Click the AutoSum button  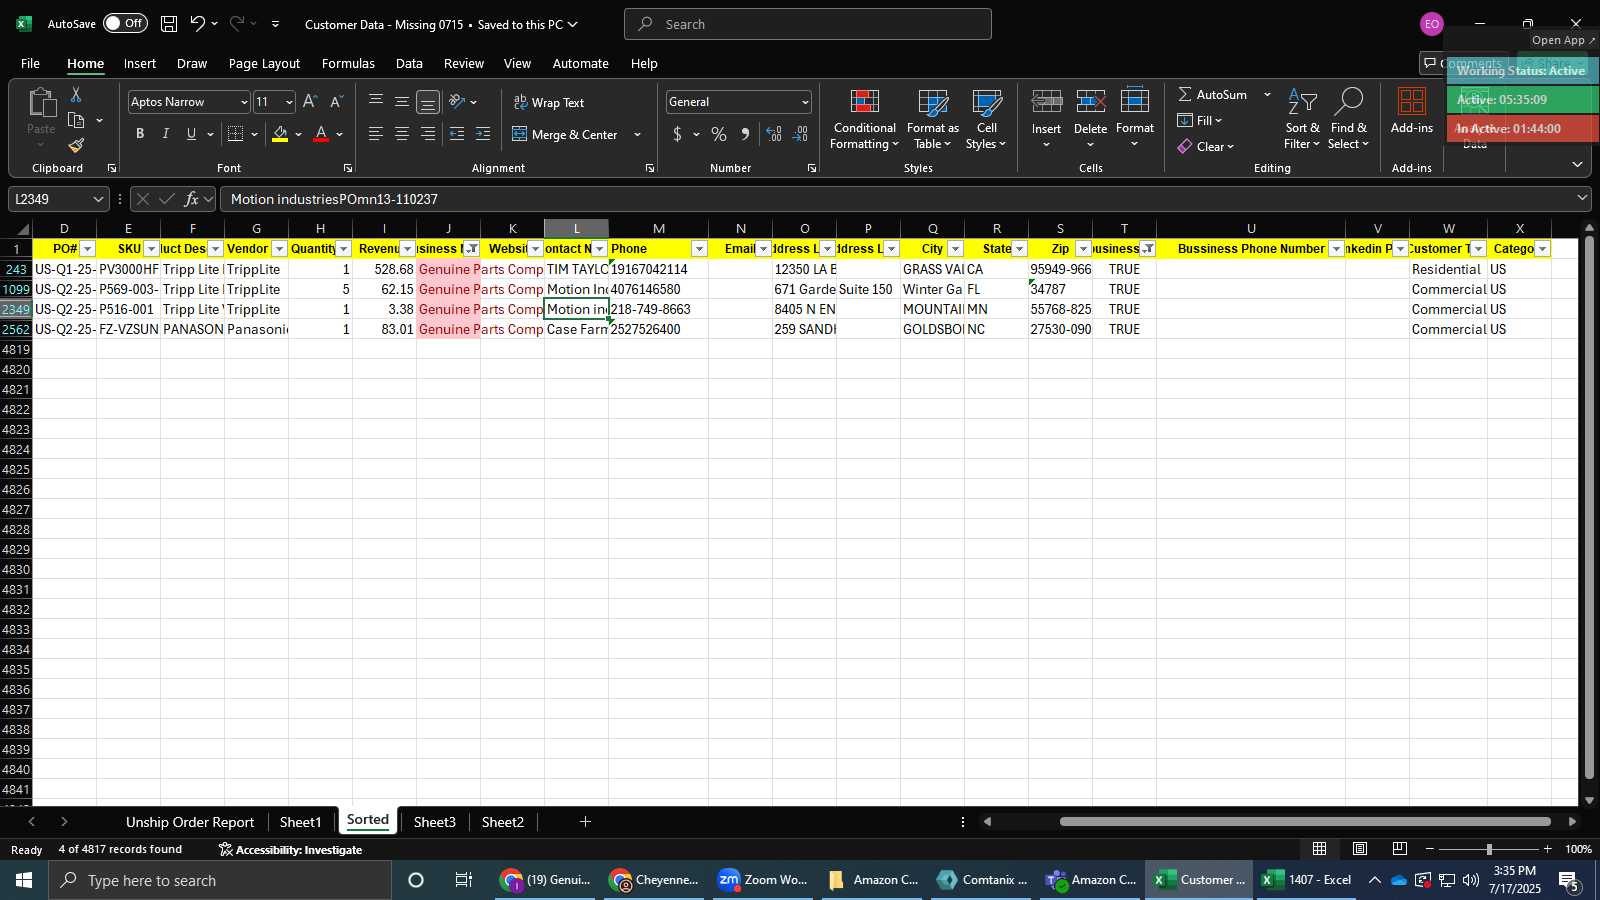1212,94
